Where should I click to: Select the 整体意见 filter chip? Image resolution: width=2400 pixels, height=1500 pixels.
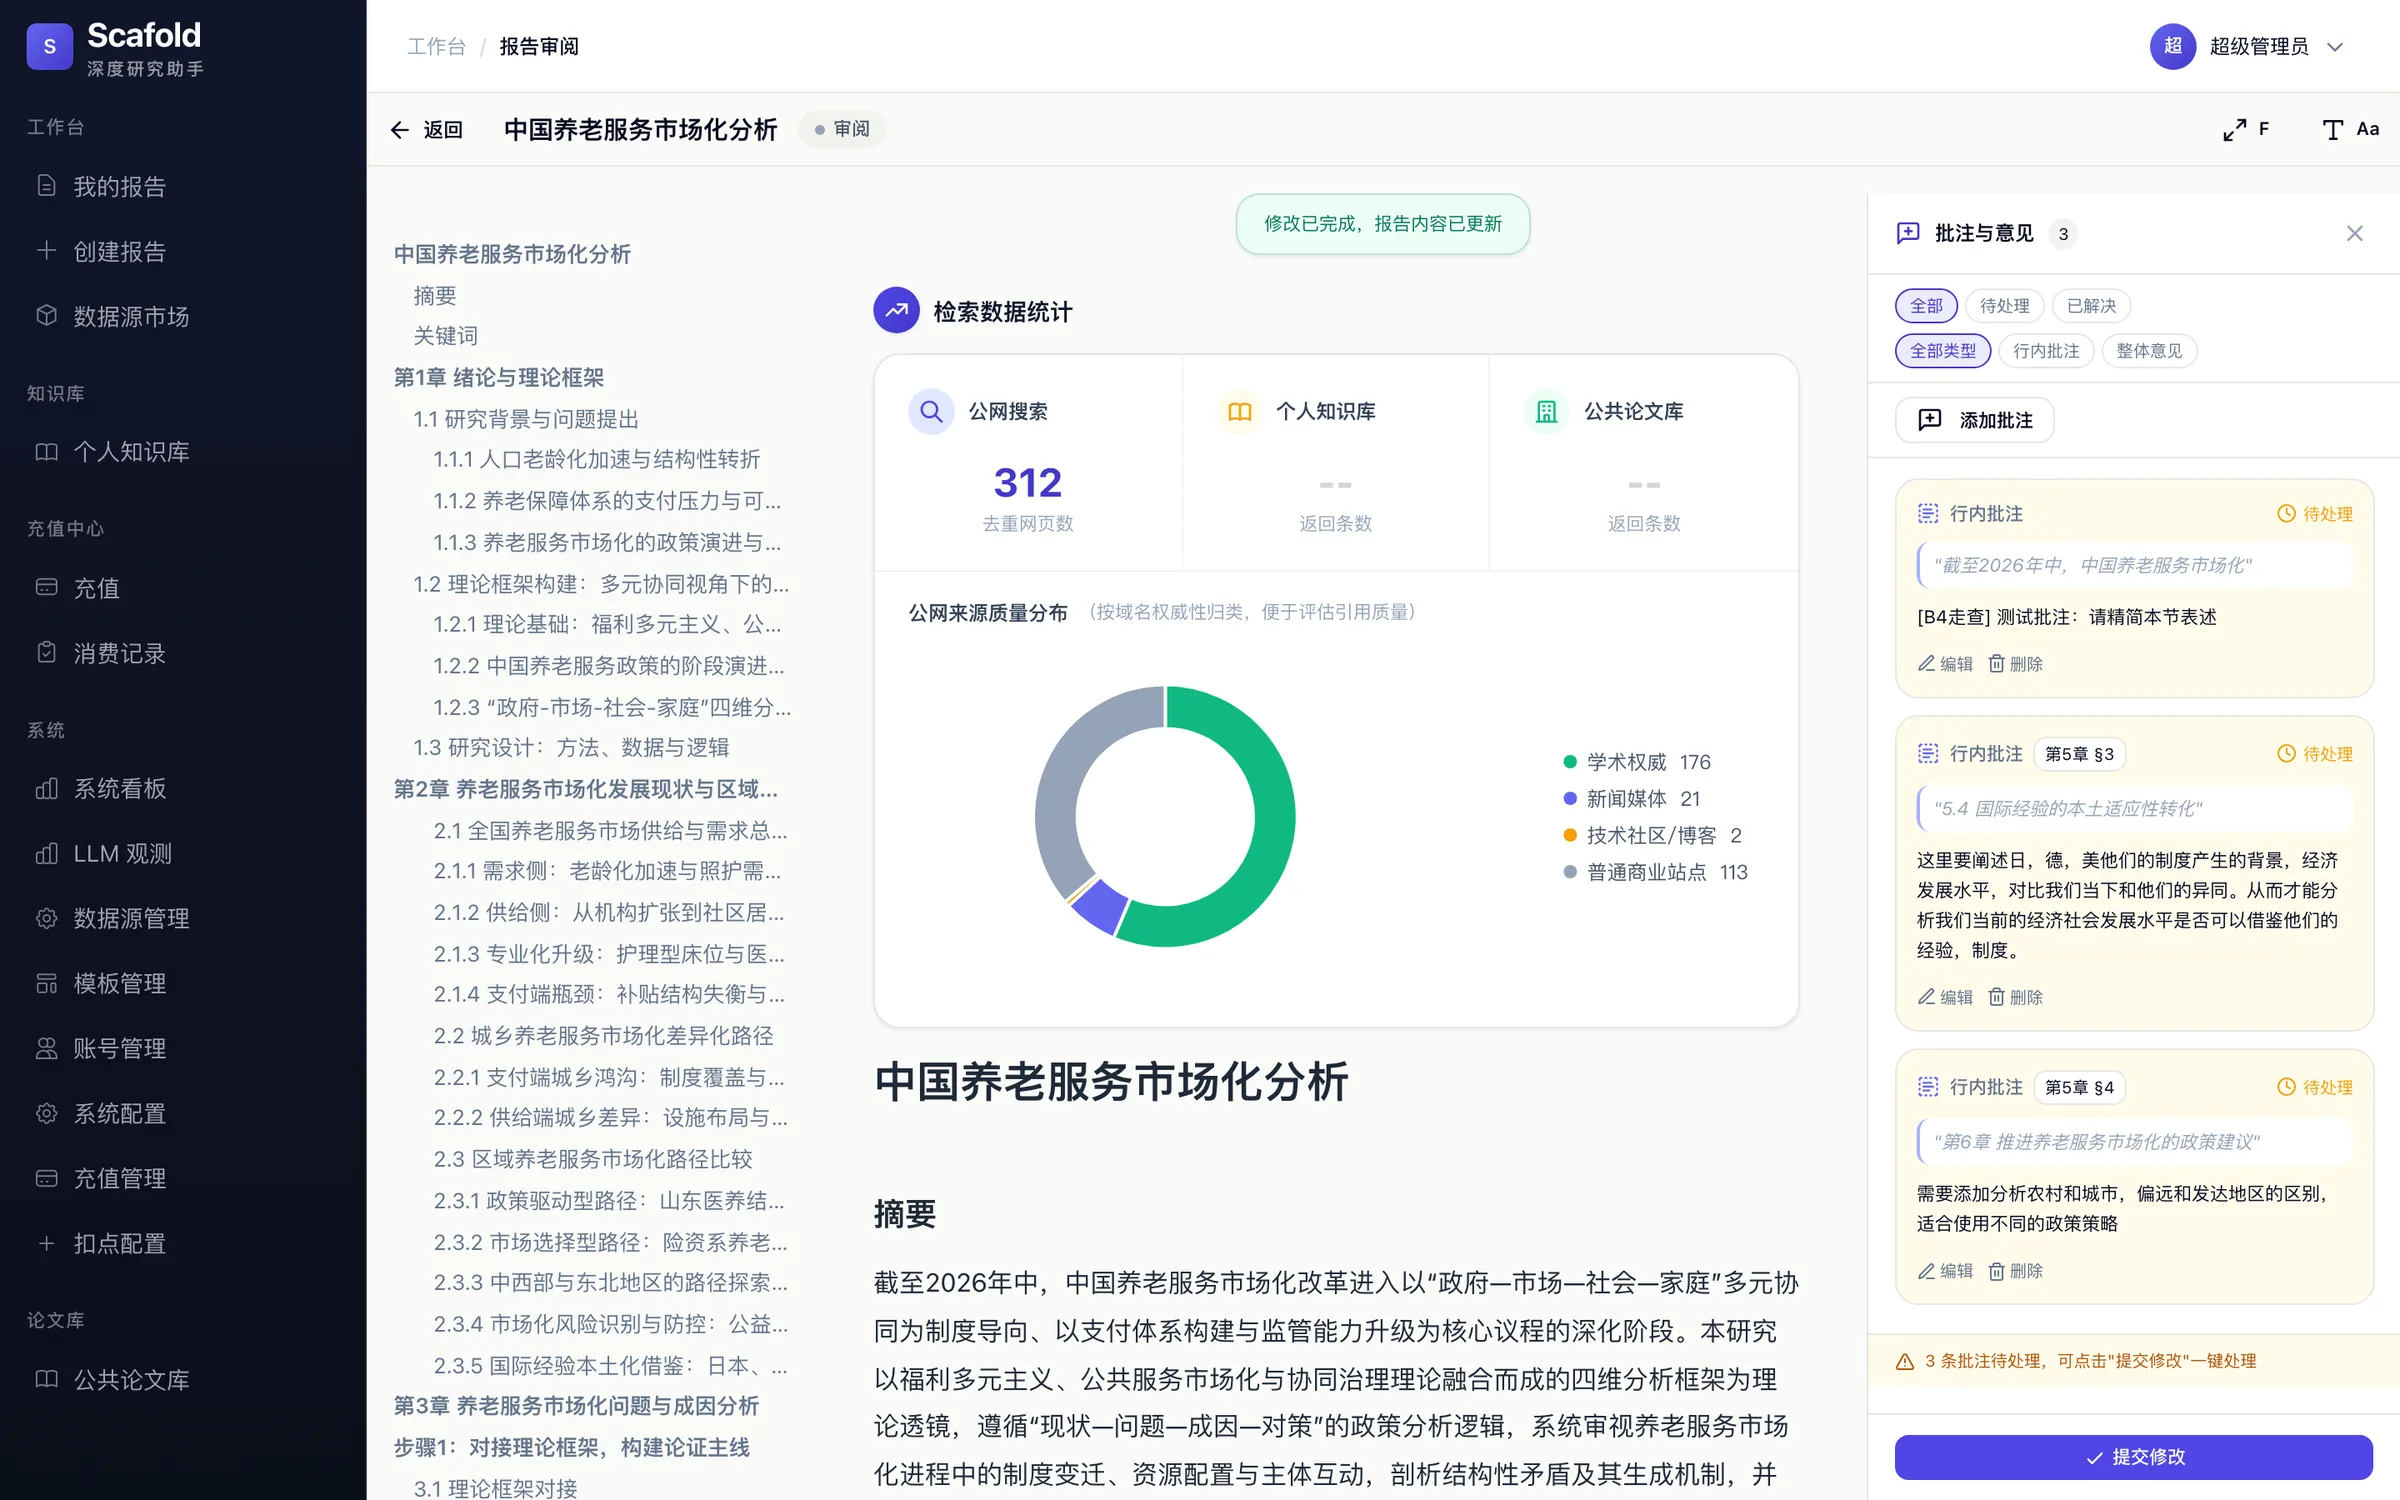2149,351
